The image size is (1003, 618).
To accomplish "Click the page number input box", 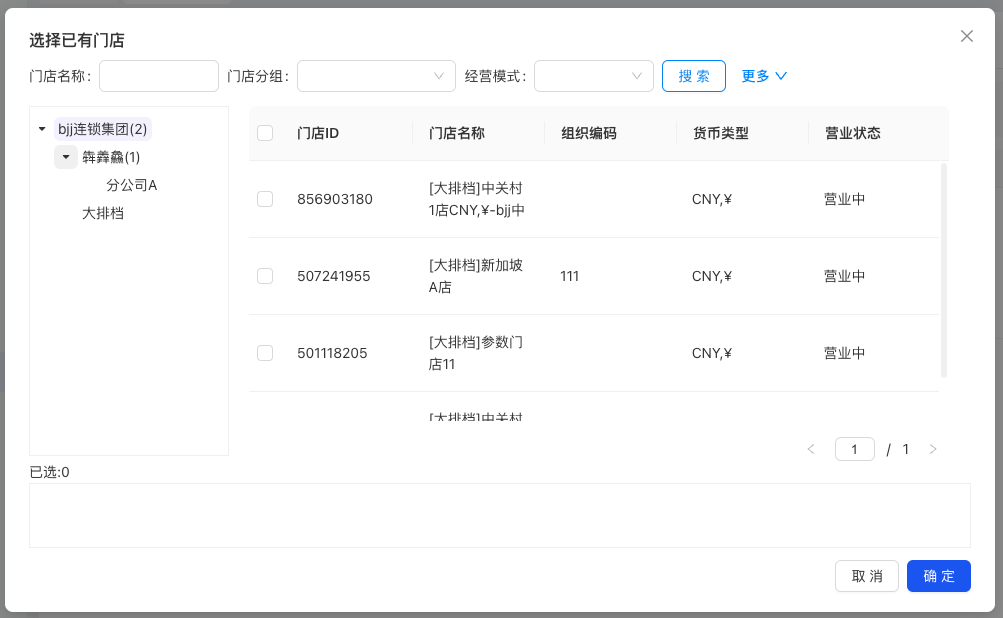I will [x=855, y=449].
